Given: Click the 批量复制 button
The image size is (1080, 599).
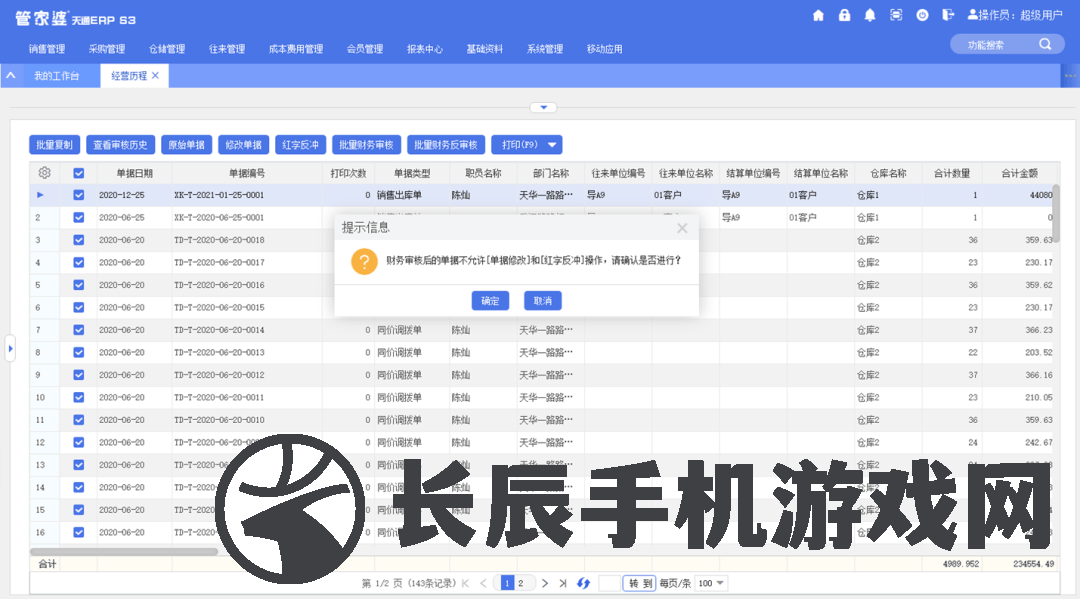Looking at the screenshot, I should point(54,145).
